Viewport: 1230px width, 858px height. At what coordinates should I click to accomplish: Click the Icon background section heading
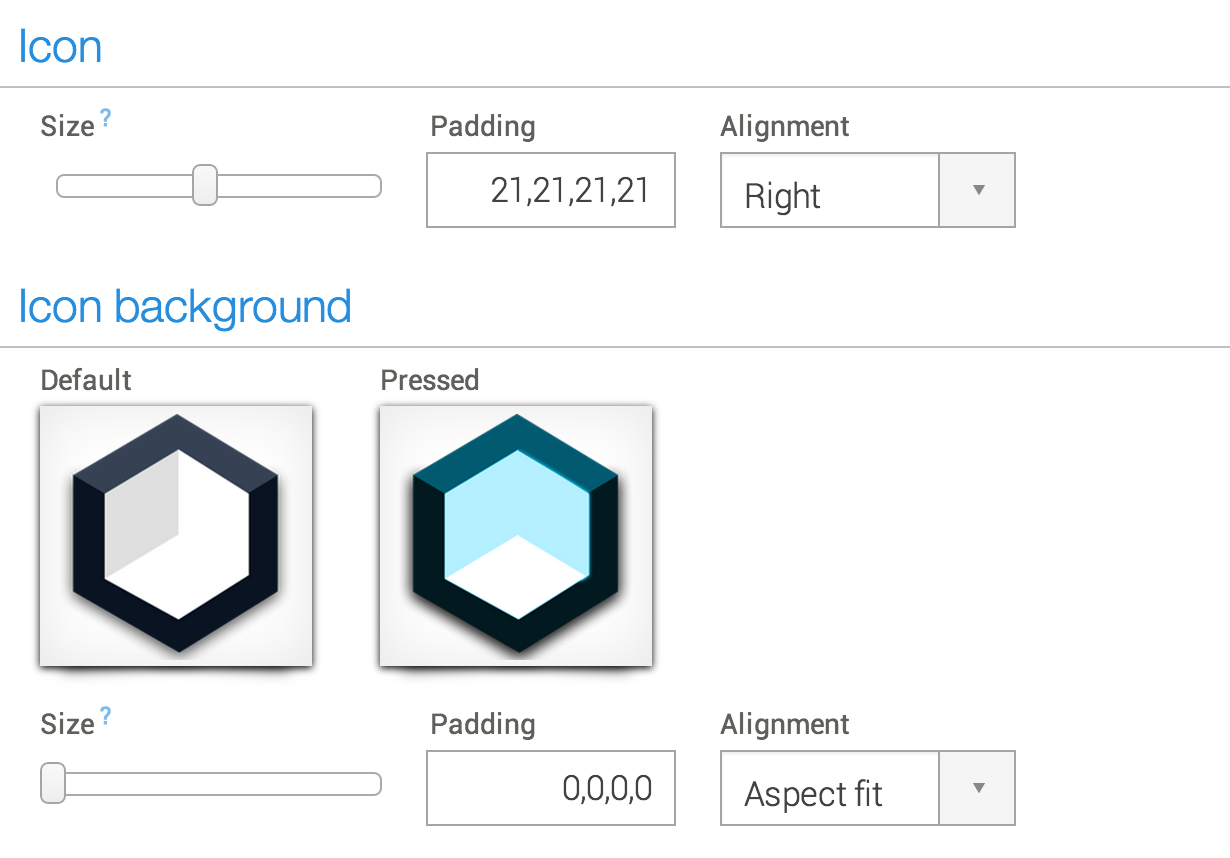tap(184, 307)
